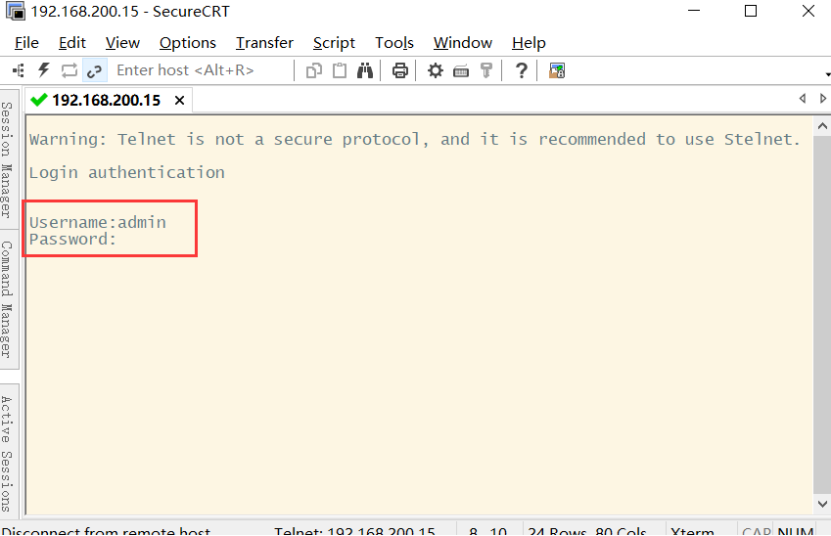The height and width of the screenshot is (536, 831).
Task: Click the Paste clipboard icon
Action: coord(339,71)
